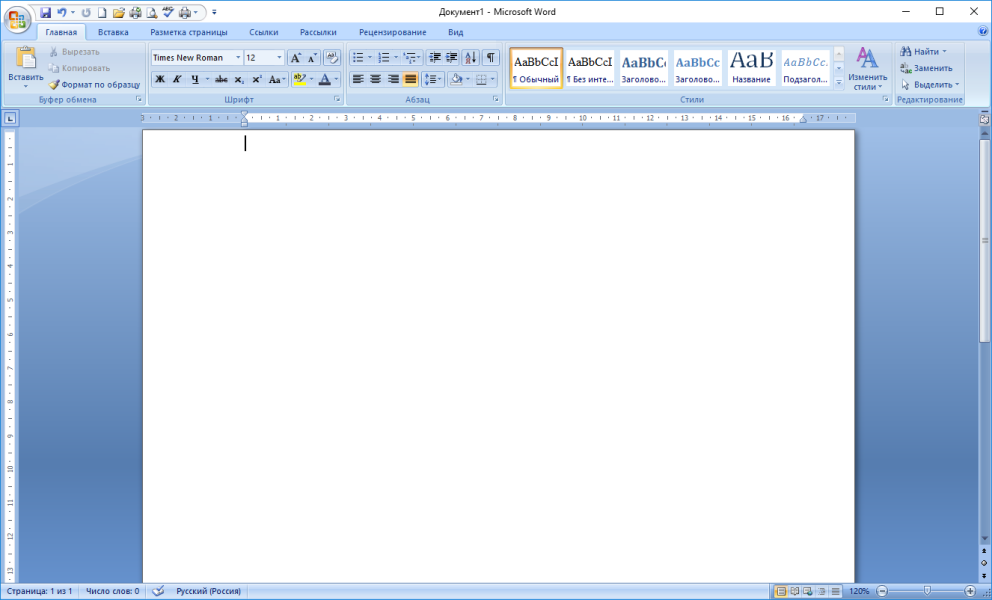992x600 pixels.
Task: Open the change case Аа dropdown
Action: tap(277, 79)
